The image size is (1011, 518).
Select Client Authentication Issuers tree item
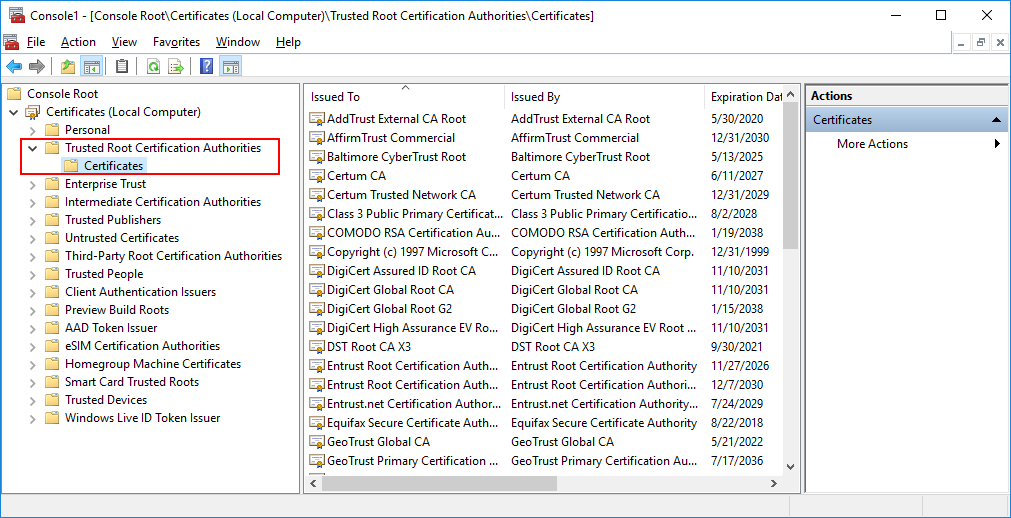[141, 292]
